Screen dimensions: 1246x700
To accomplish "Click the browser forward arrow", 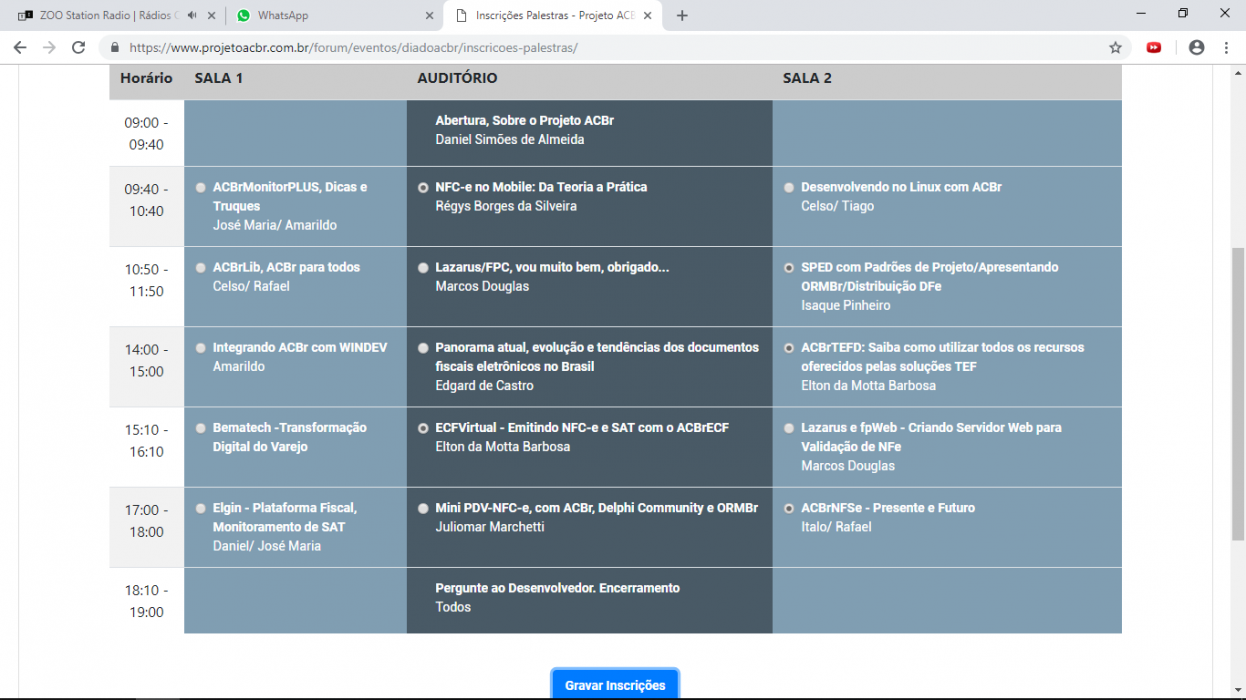I will coord(49,47).
